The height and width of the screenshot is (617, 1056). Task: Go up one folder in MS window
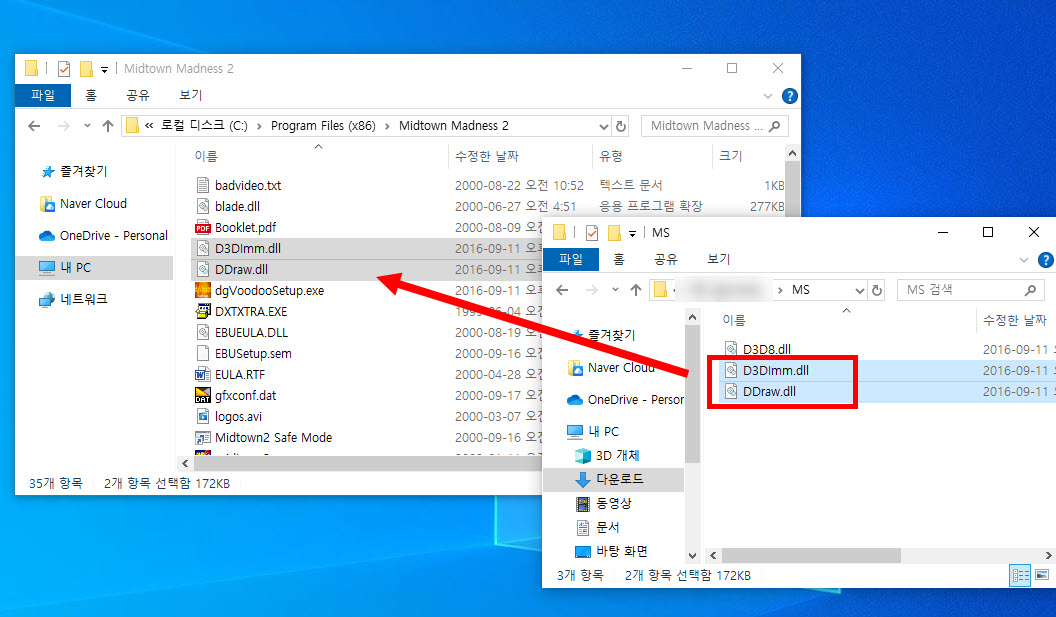(x=636, y=290)
